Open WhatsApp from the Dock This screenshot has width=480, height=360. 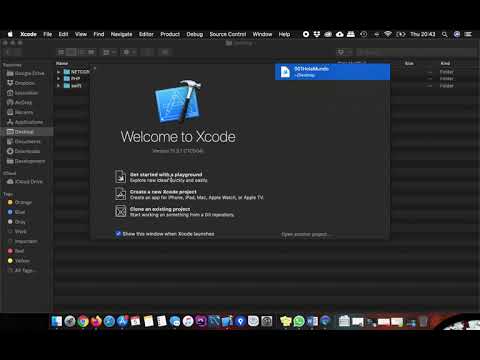pyautogui.click(x=299, y=321)
